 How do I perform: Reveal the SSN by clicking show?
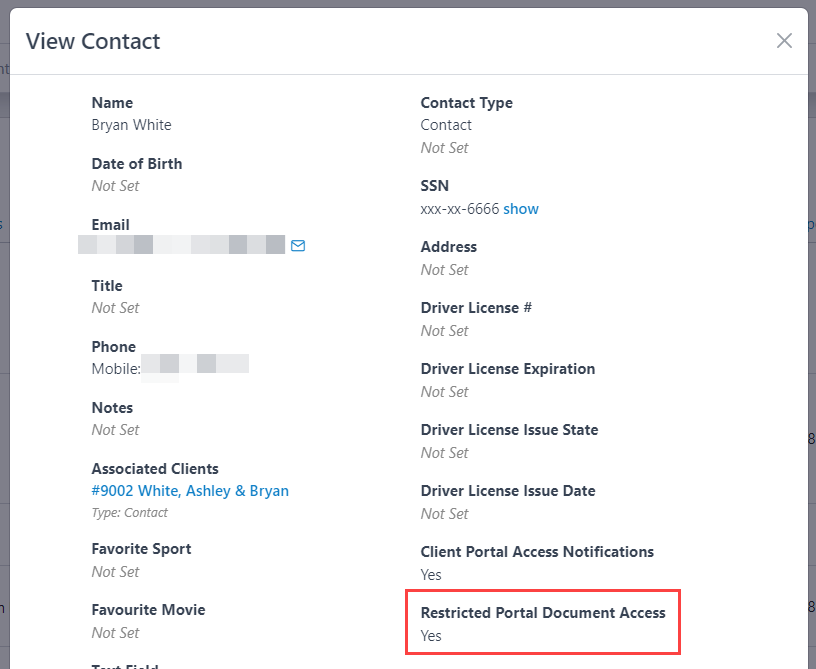(521, 209)
